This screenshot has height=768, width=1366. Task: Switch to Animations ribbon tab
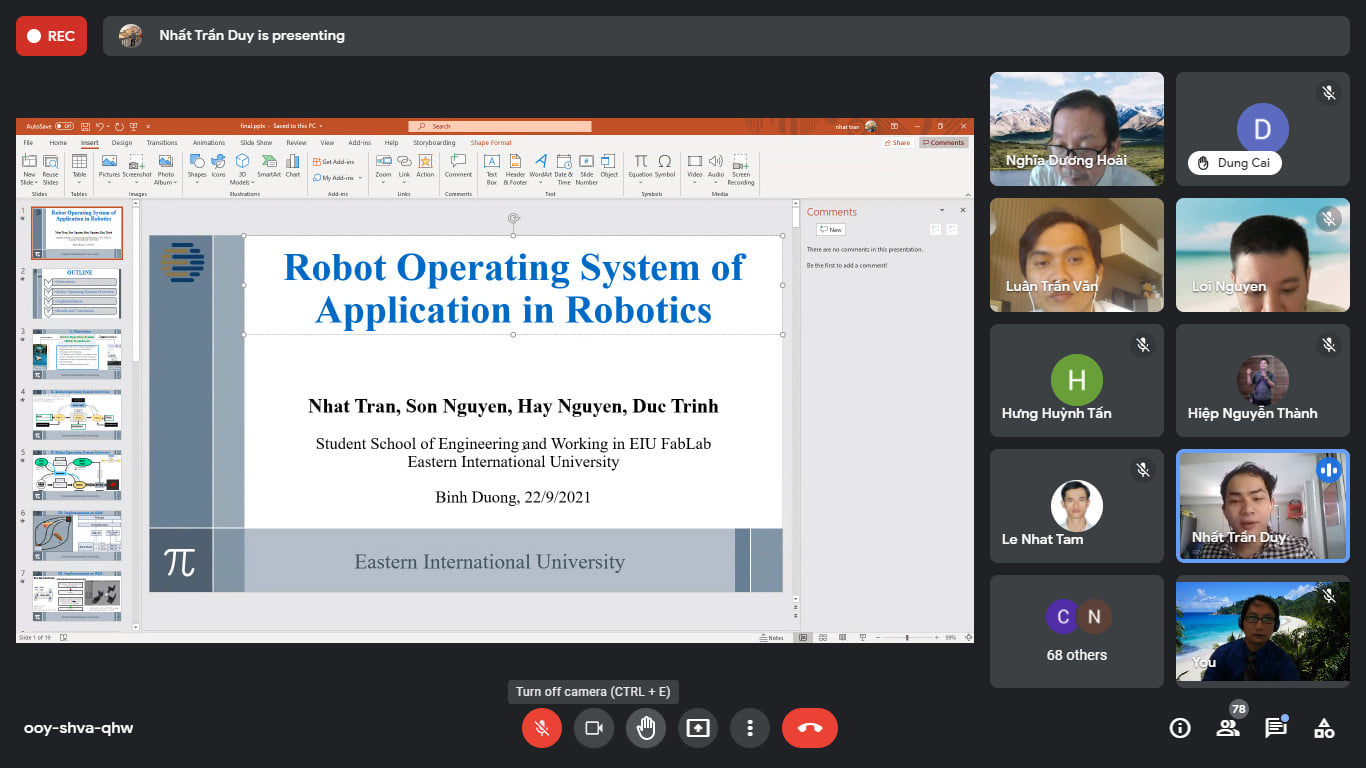coord(209,143)
